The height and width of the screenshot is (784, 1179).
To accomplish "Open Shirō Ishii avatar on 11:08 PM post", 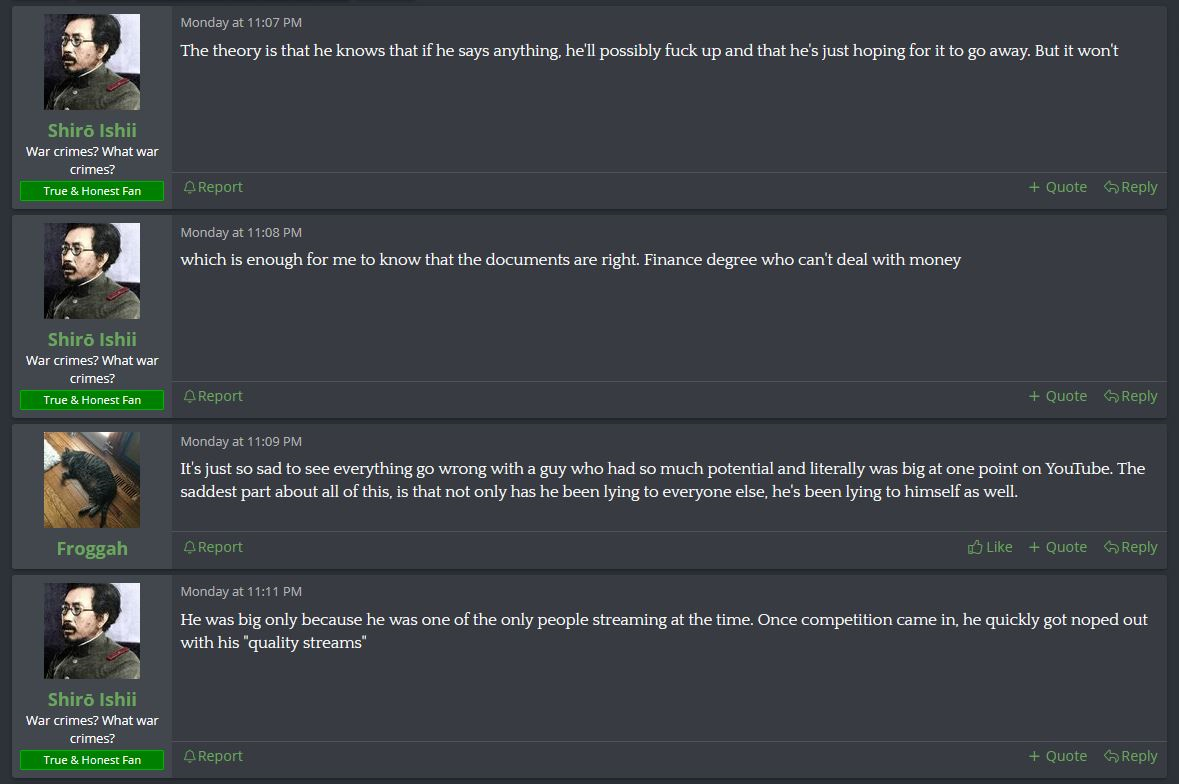I will tap(92, 271).
